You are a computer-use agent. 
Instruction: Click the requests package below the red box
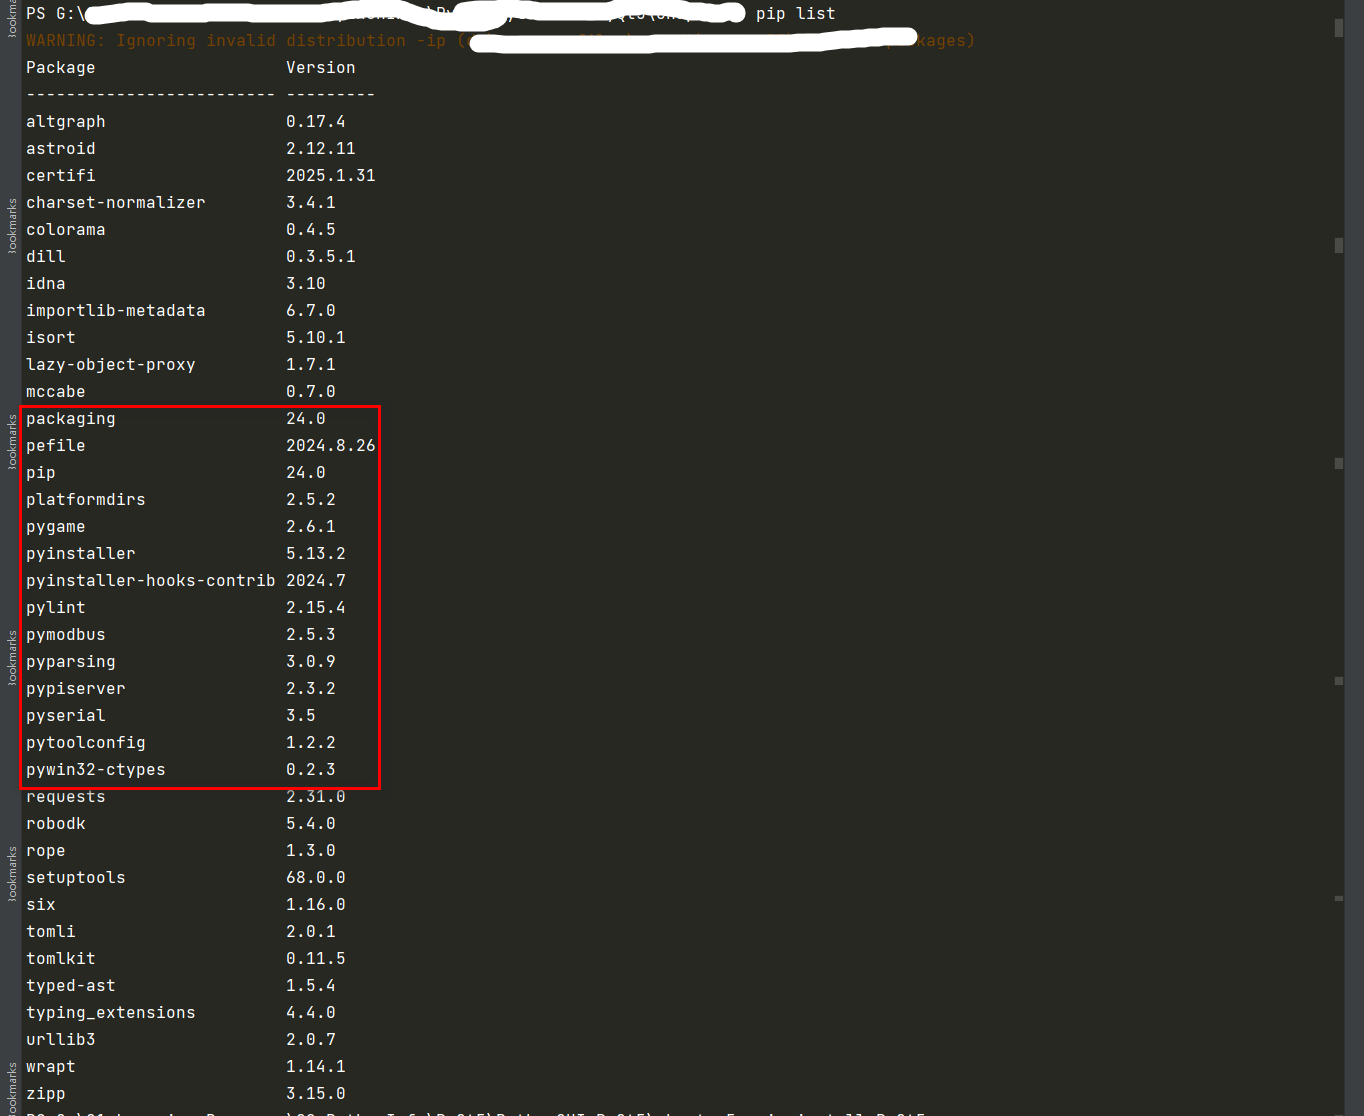click(x=65, y=796)
